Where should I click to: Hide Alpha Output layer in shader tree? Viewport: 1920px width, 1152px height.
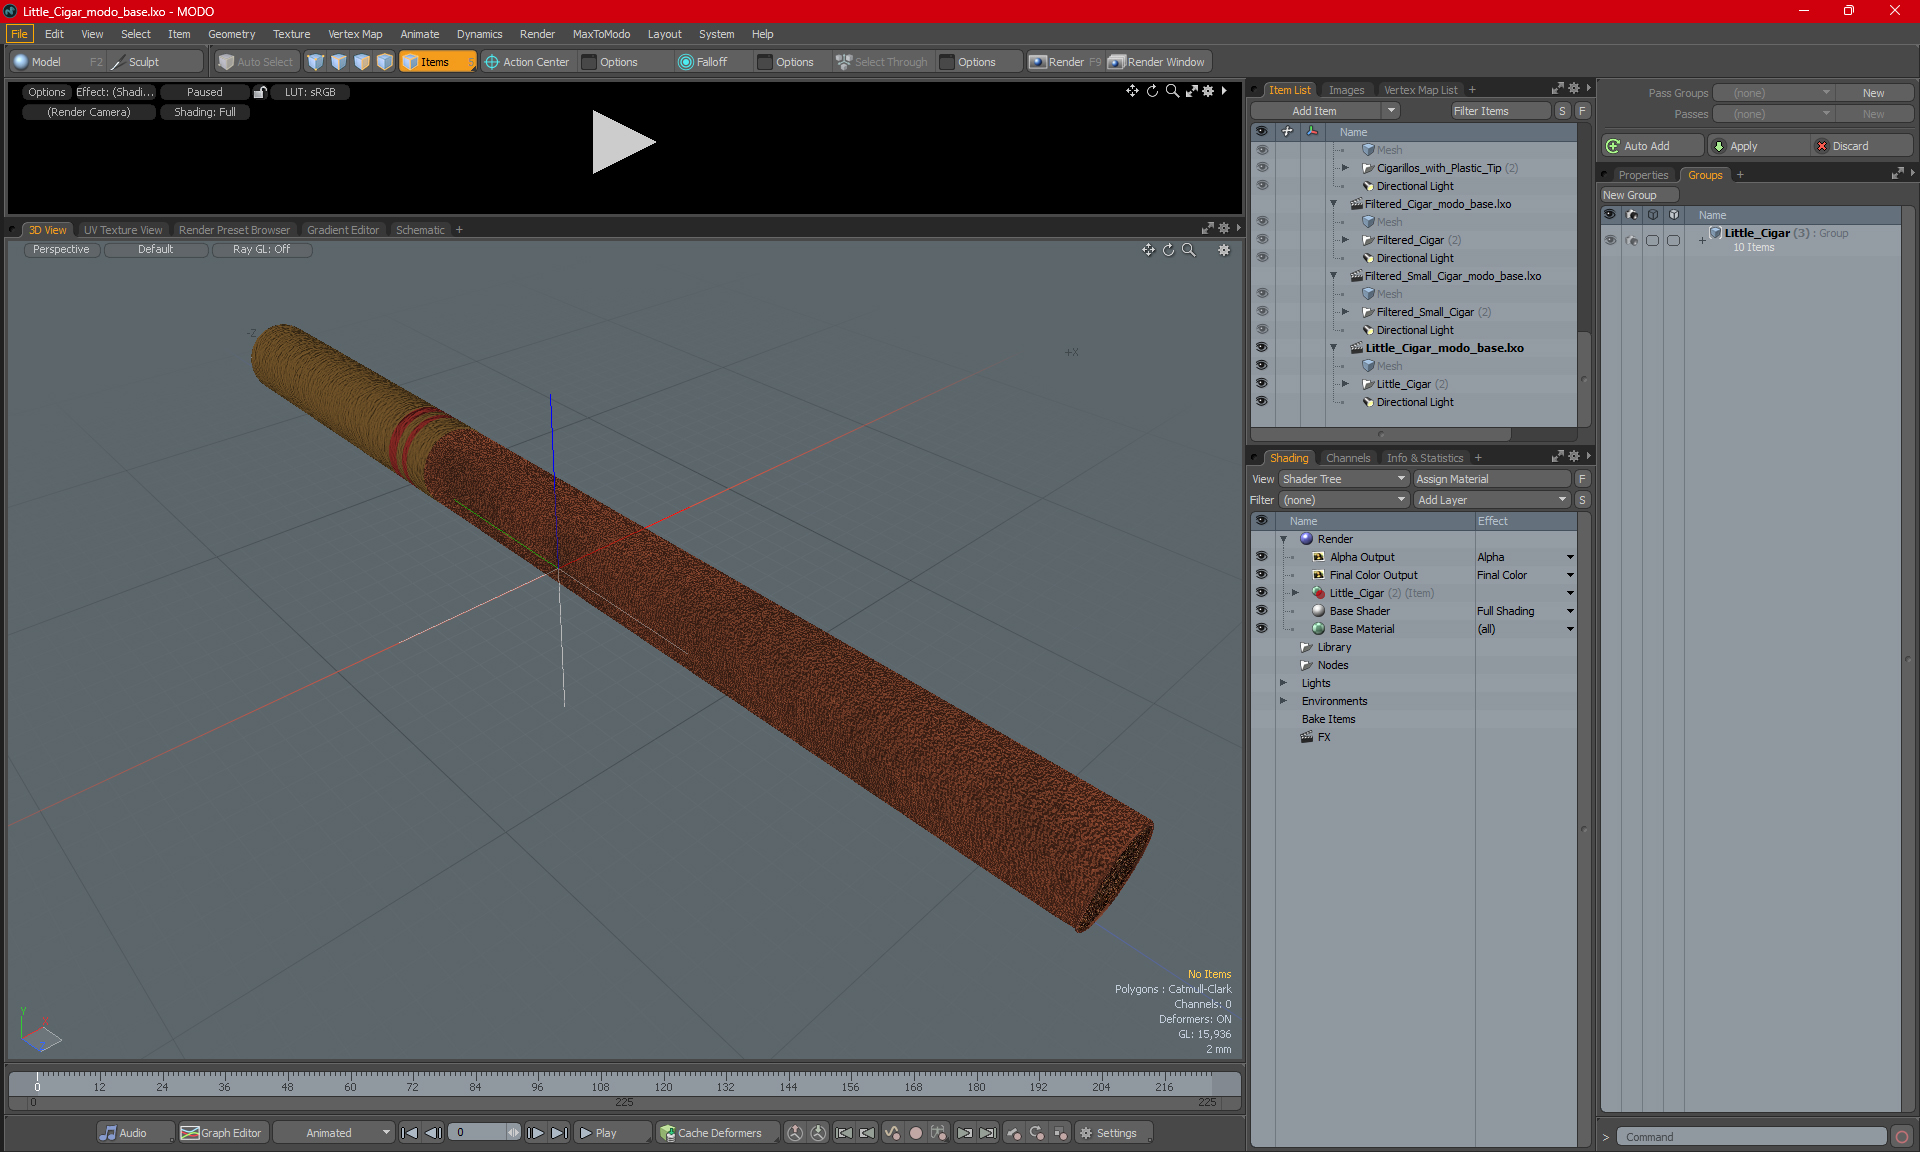pos(1262,557)
